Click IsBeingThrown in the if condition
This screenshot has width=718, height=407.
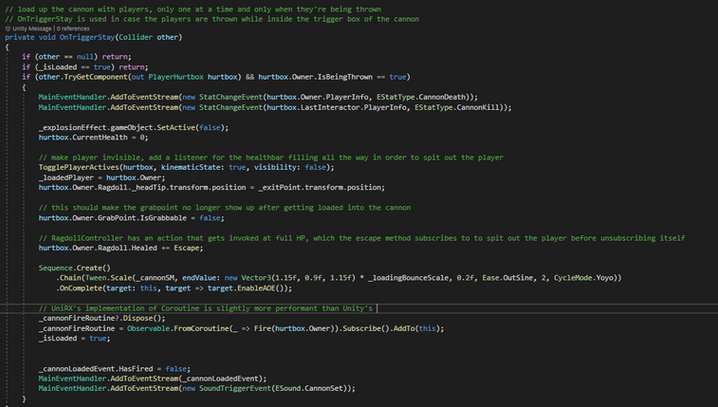(345, 77)
